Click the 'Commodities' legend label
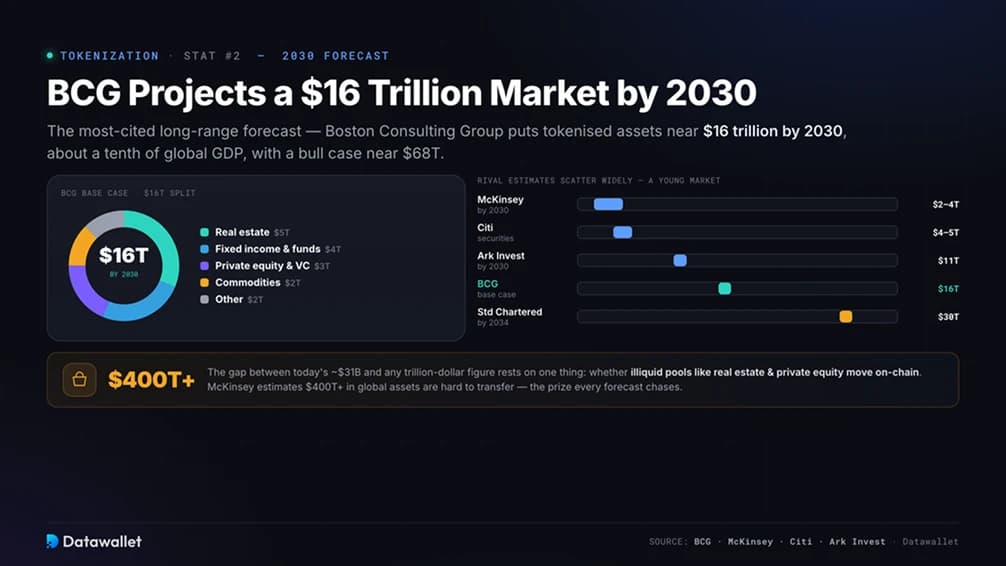 click(248, 282)
